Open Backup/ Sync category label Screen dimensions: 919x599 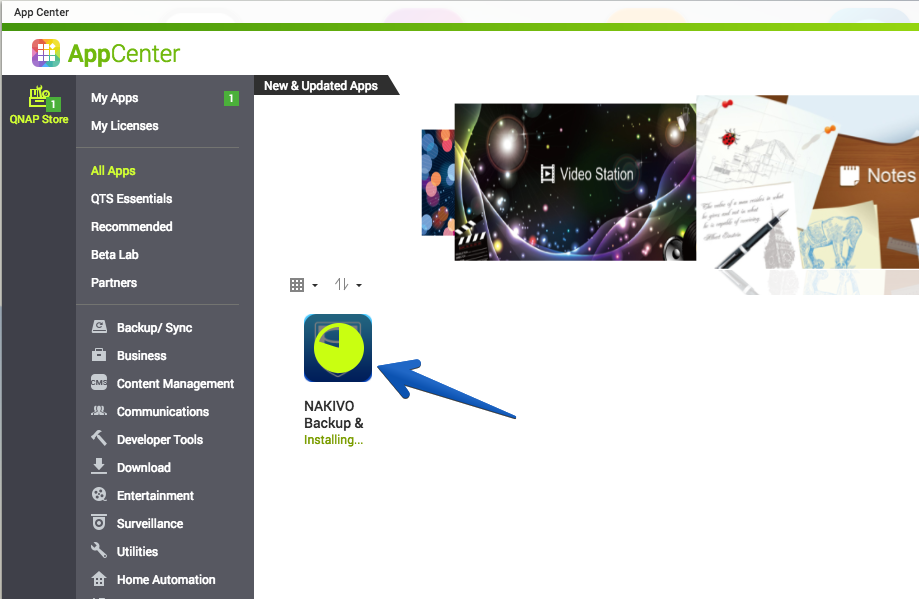[x=154, y=328]
